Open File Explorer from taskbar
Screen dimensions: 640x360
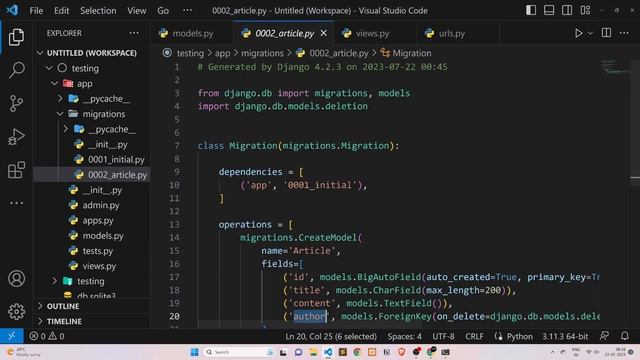click(313, 352)
